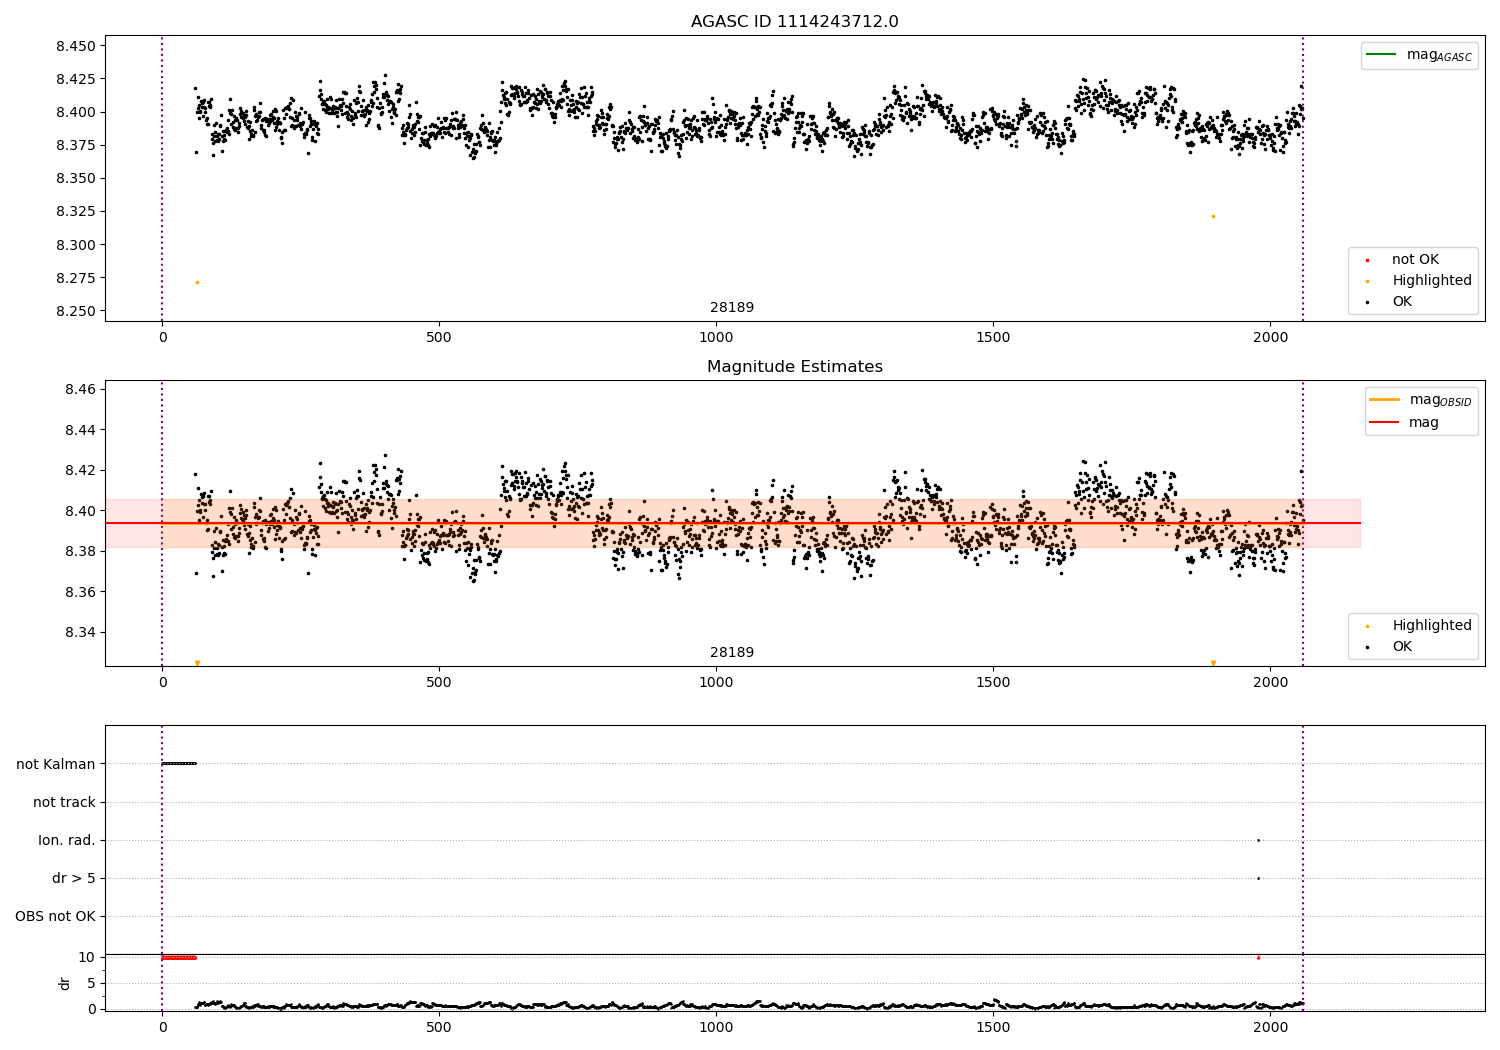Image resolution: width=1500 pixels, height=1050 pixels.
Task: Click the green mag AGASC legend entry
Action: (1419, 55)
